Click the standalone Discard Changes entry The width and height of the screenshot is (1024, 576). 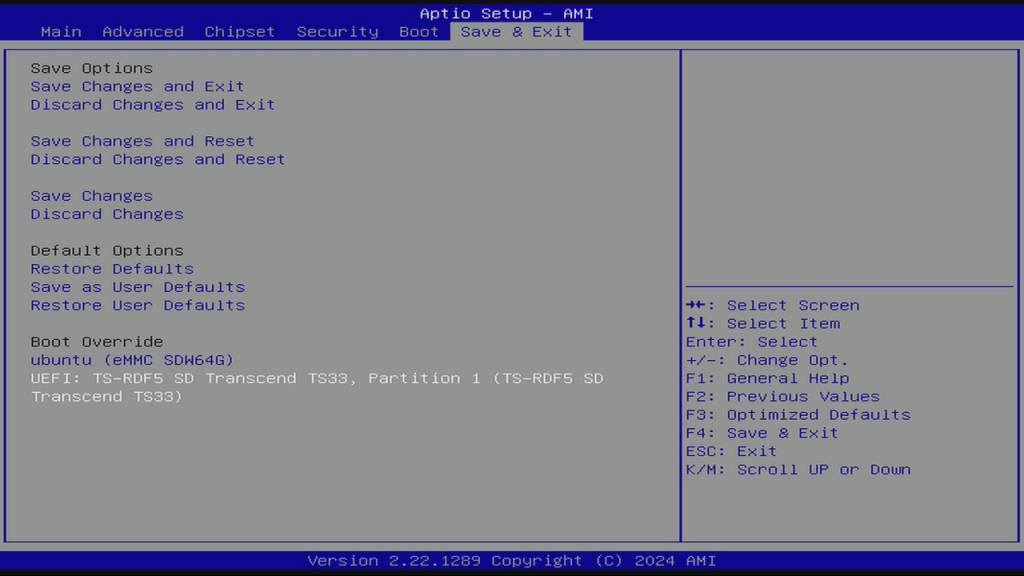tap(106, 214)
